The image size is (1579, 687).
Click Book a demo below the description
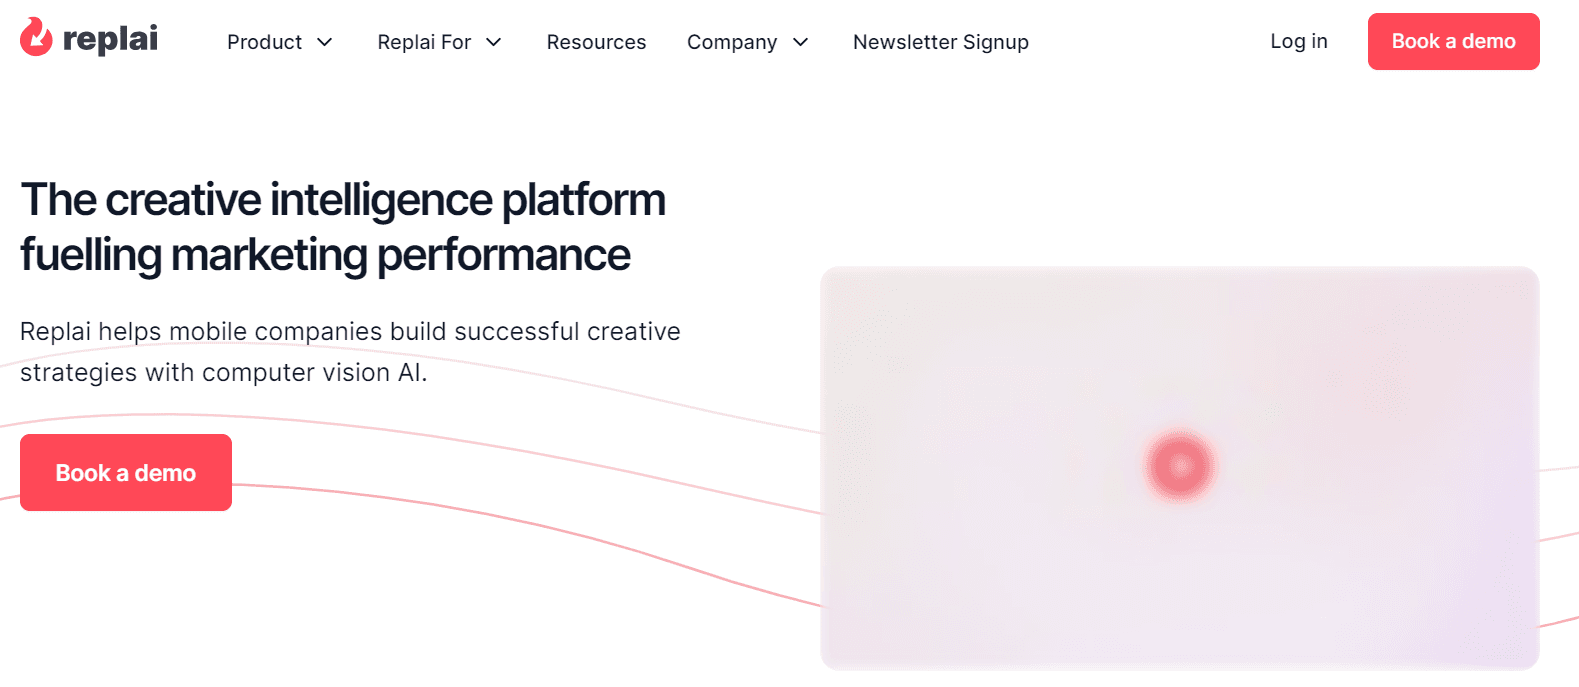126,472
